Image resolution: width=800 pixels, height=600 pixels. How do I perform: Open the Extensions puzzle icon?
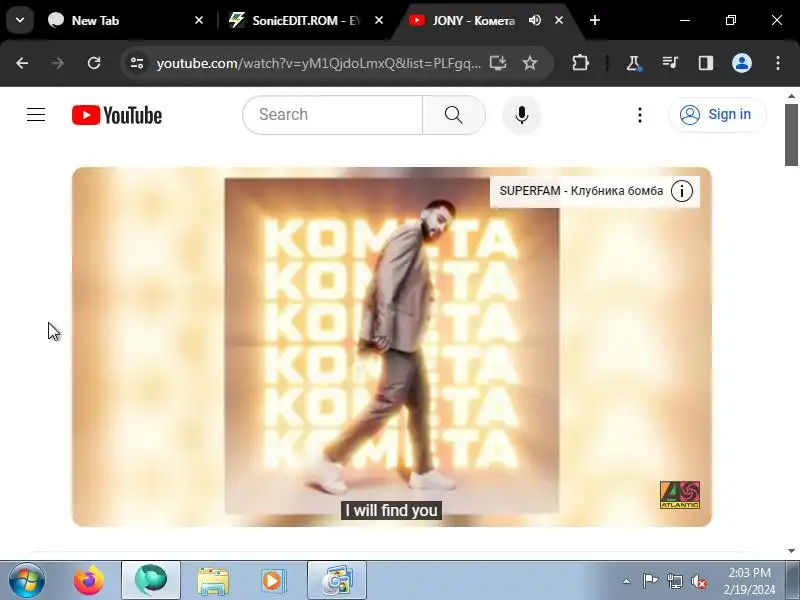click(581, 63)
